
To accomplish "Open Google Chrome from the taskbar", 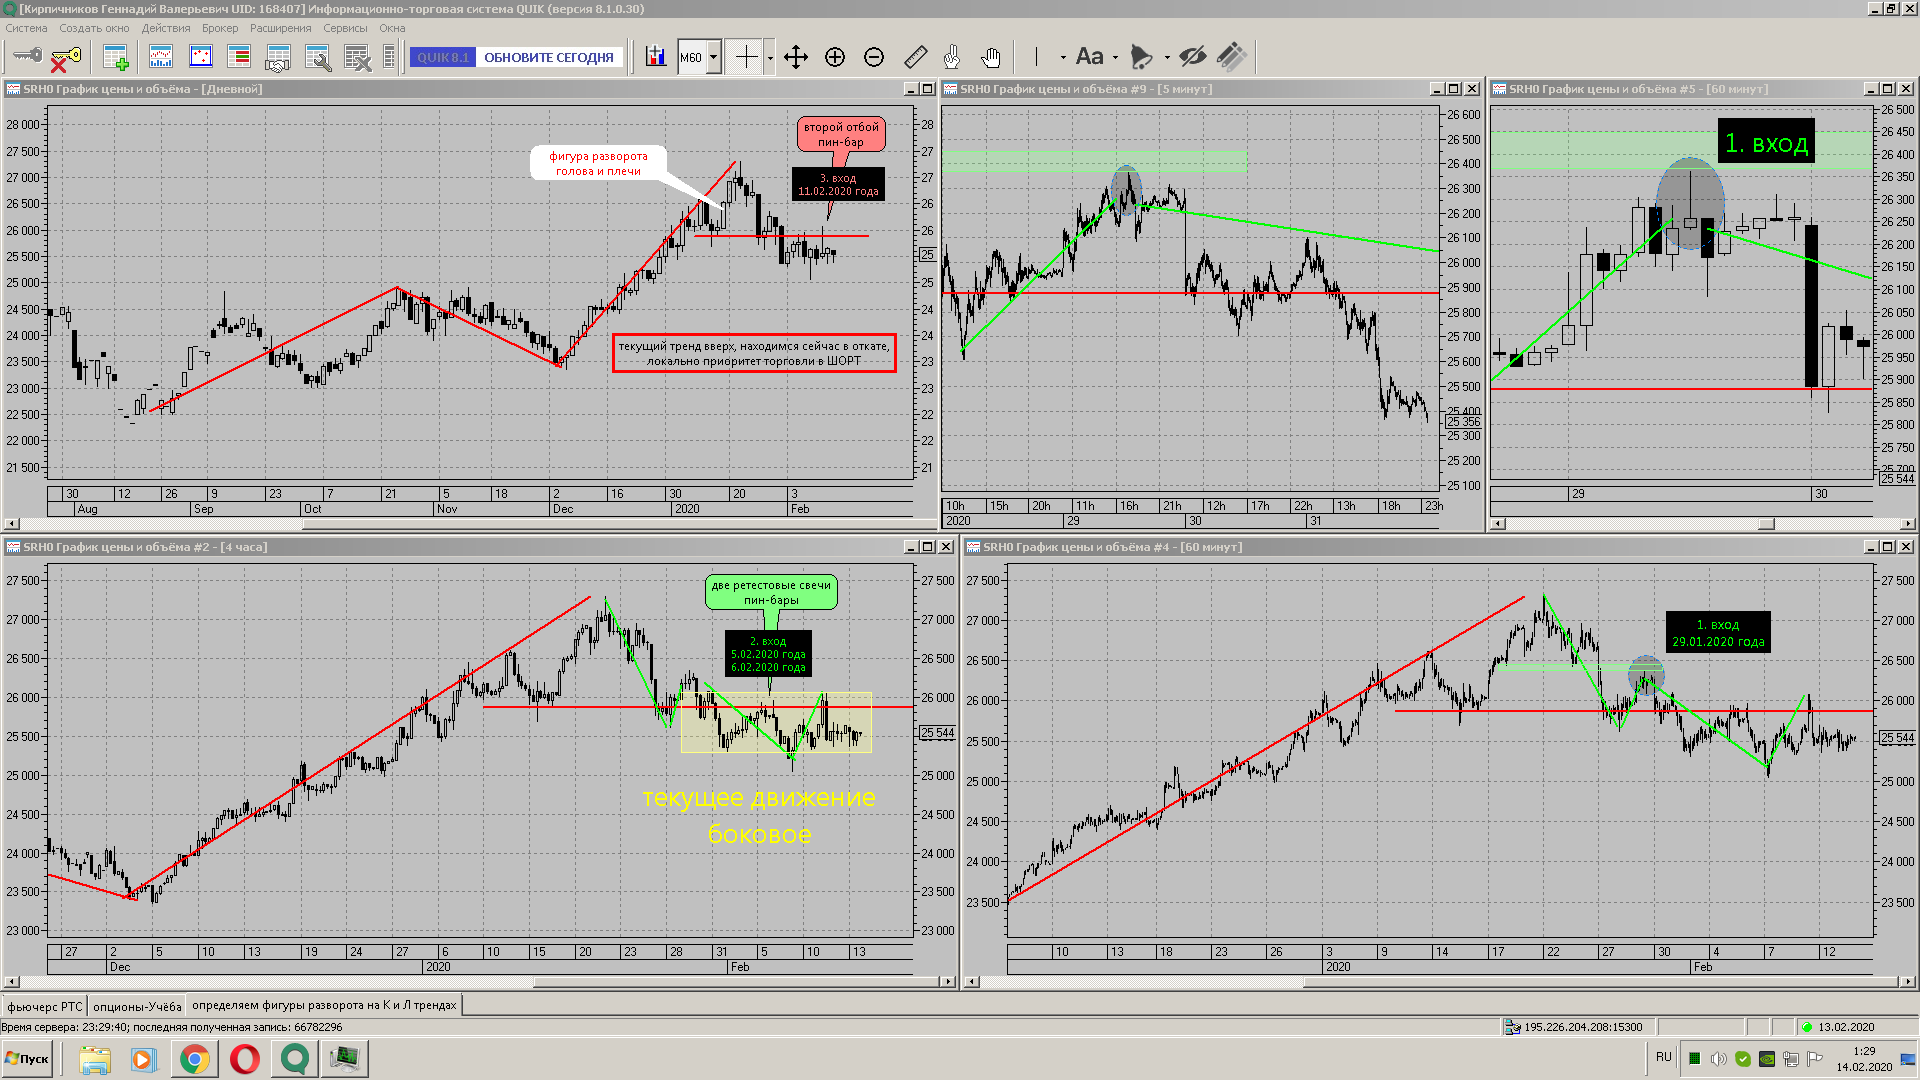I will coord(195,1059).
